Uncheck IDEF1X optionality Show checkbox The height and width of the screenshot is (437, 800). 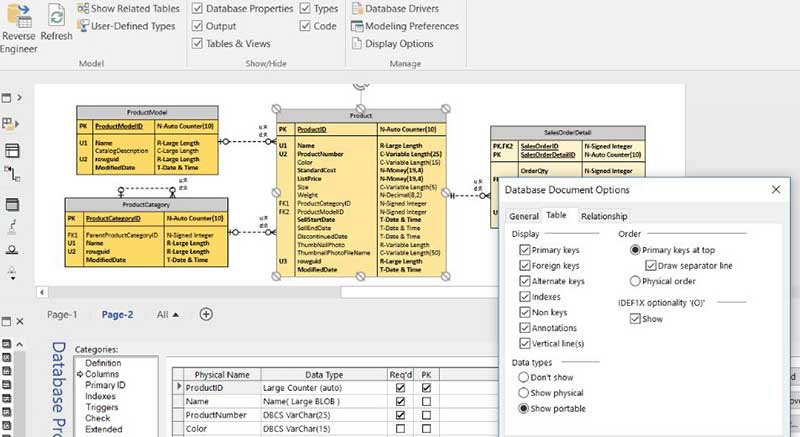click(x=635, y=319)
